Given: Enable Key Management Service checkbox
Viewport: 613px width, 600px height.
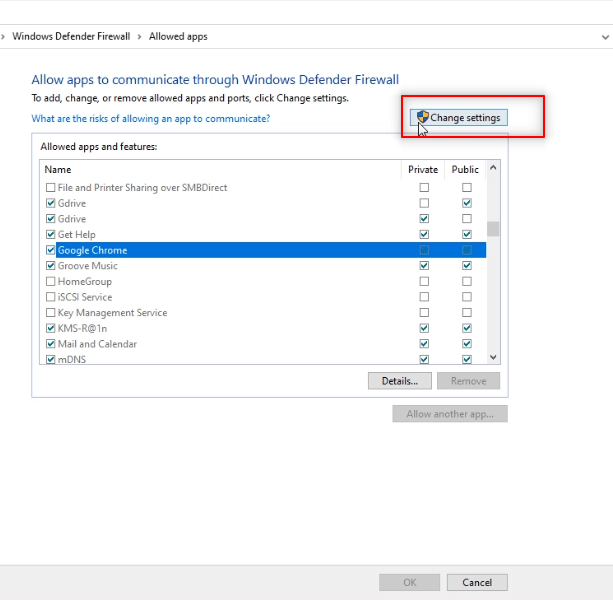Looking at the screenshot, I should 50,313.
